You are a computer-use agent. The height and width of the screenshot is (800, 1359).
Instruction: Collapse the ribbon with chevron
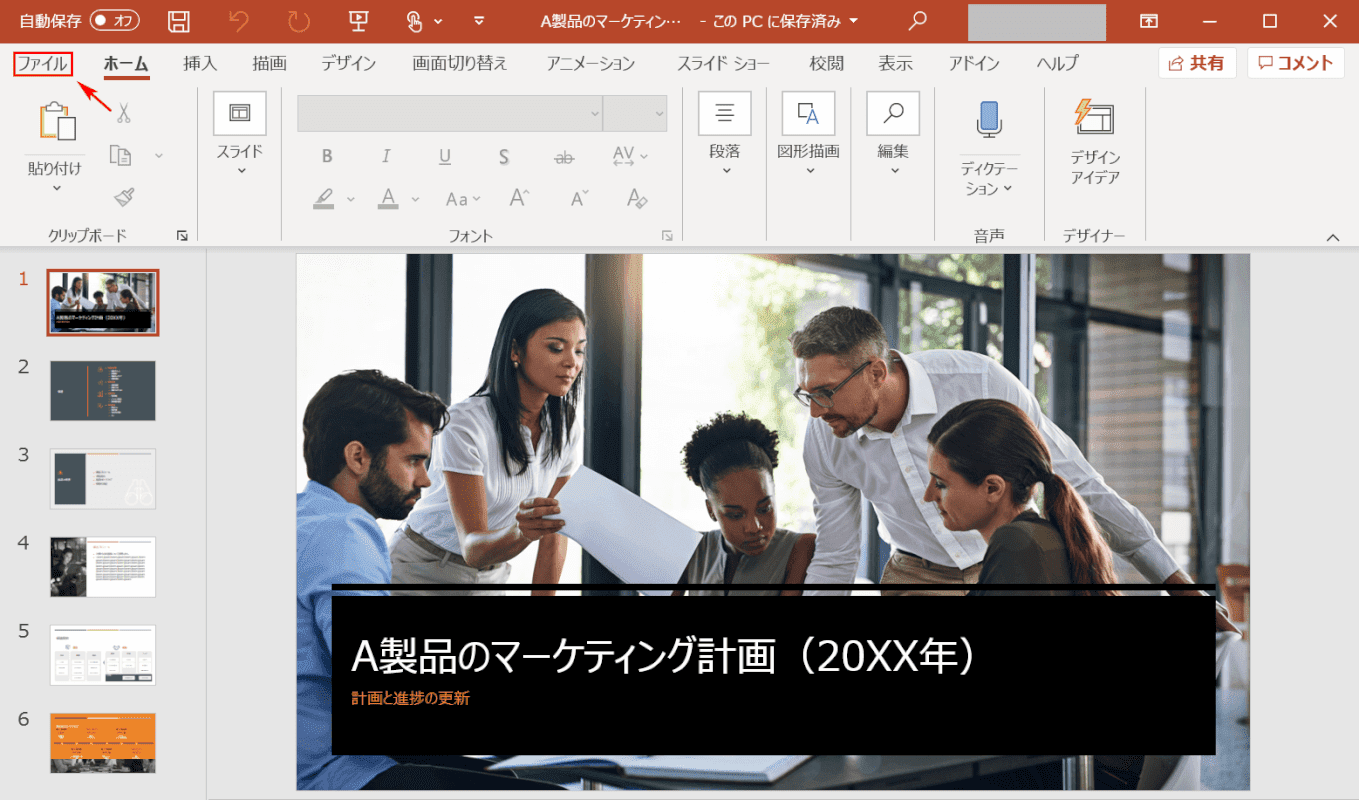point(1332,237)
